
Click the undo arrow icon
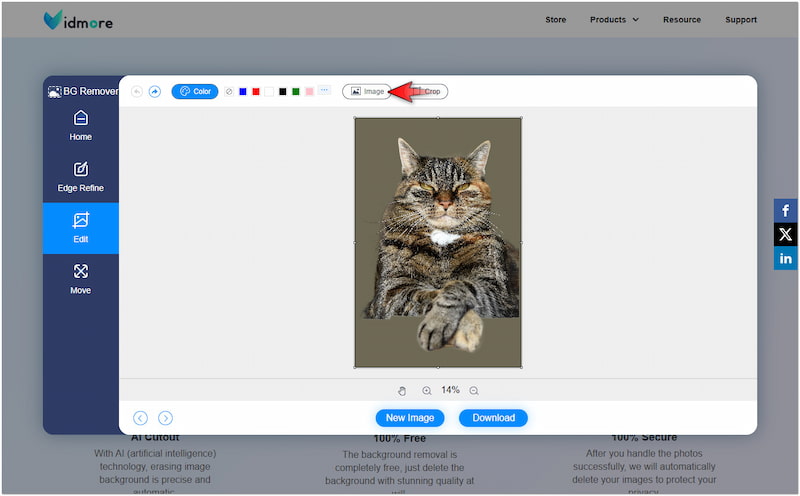pos(137,91)
